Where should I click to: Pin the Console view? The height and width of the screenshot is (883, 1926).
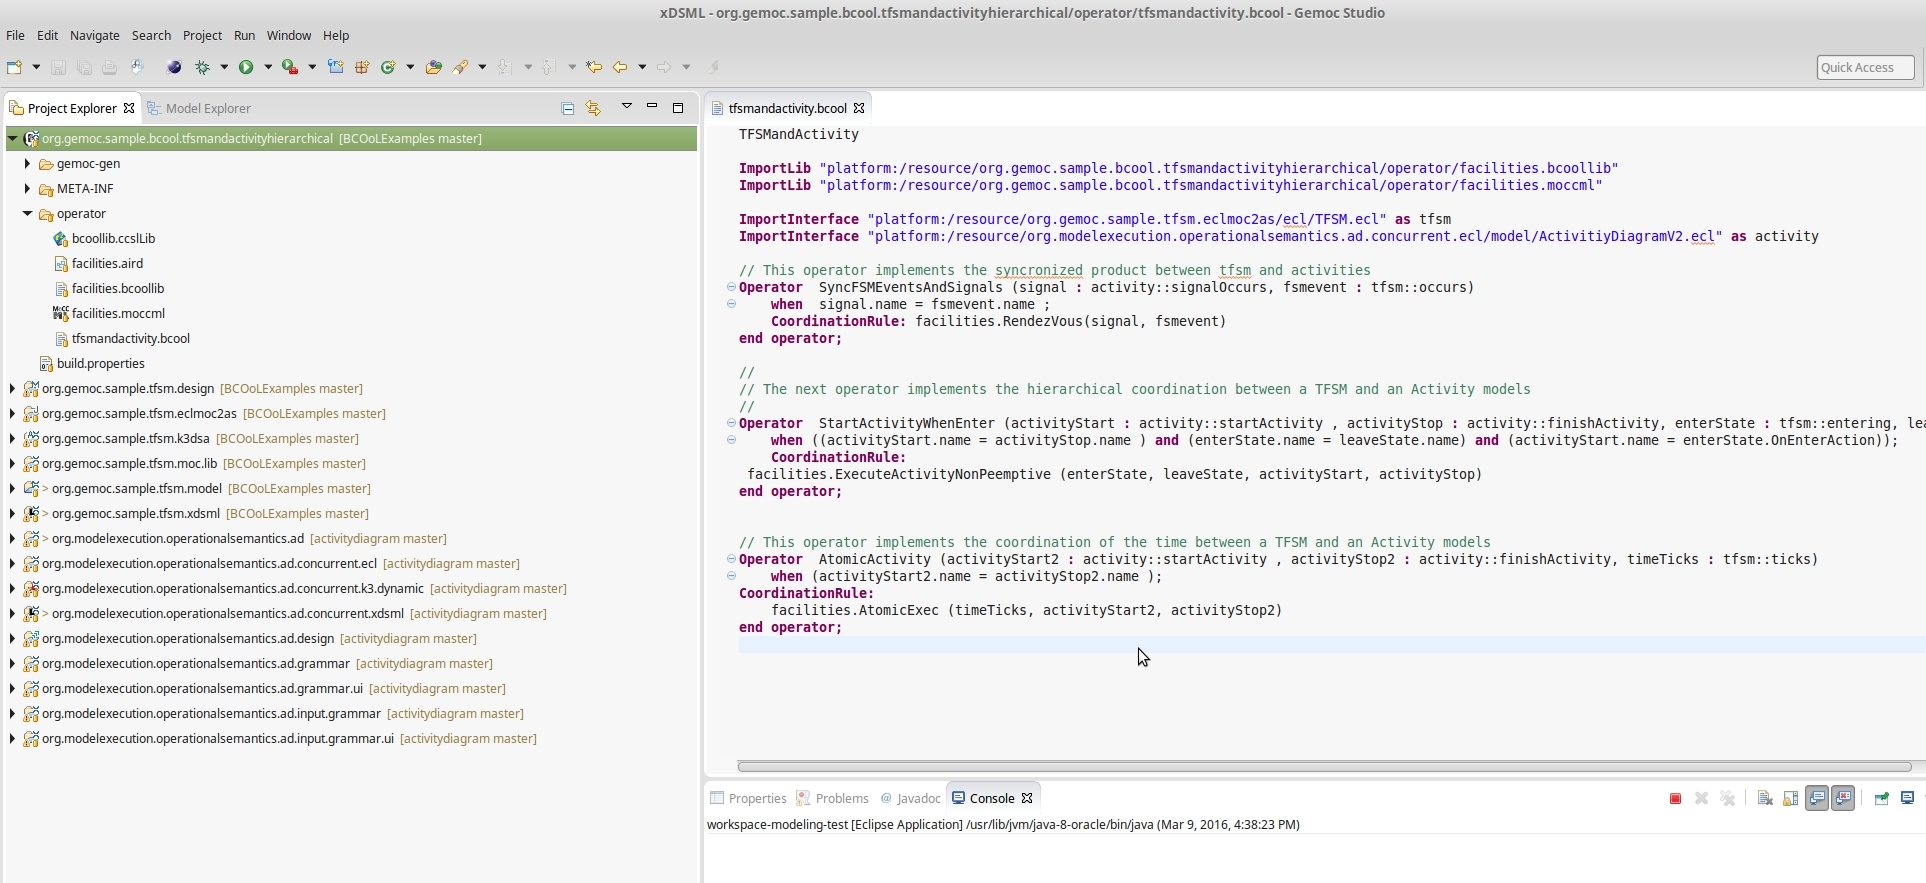(1881, 798)
